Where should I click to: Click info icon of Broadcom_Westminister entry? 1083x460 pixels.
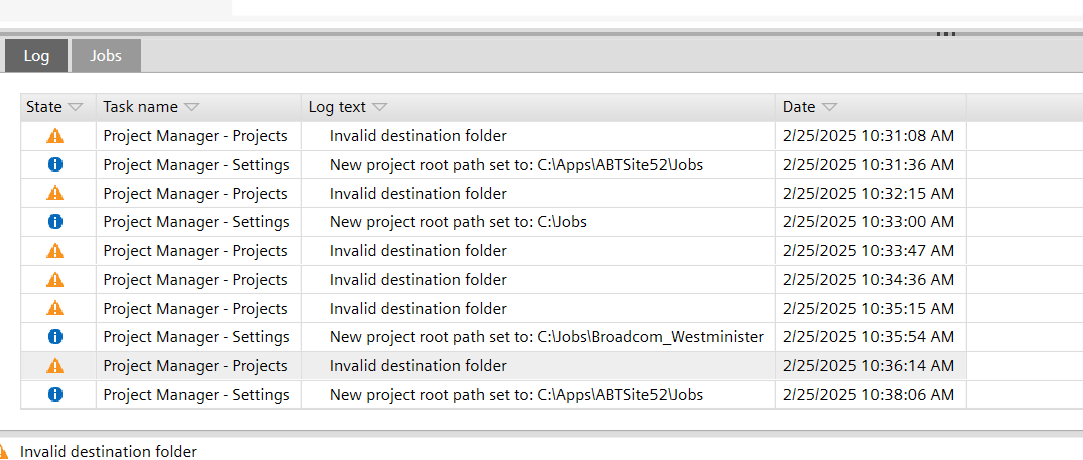[55, 337]
